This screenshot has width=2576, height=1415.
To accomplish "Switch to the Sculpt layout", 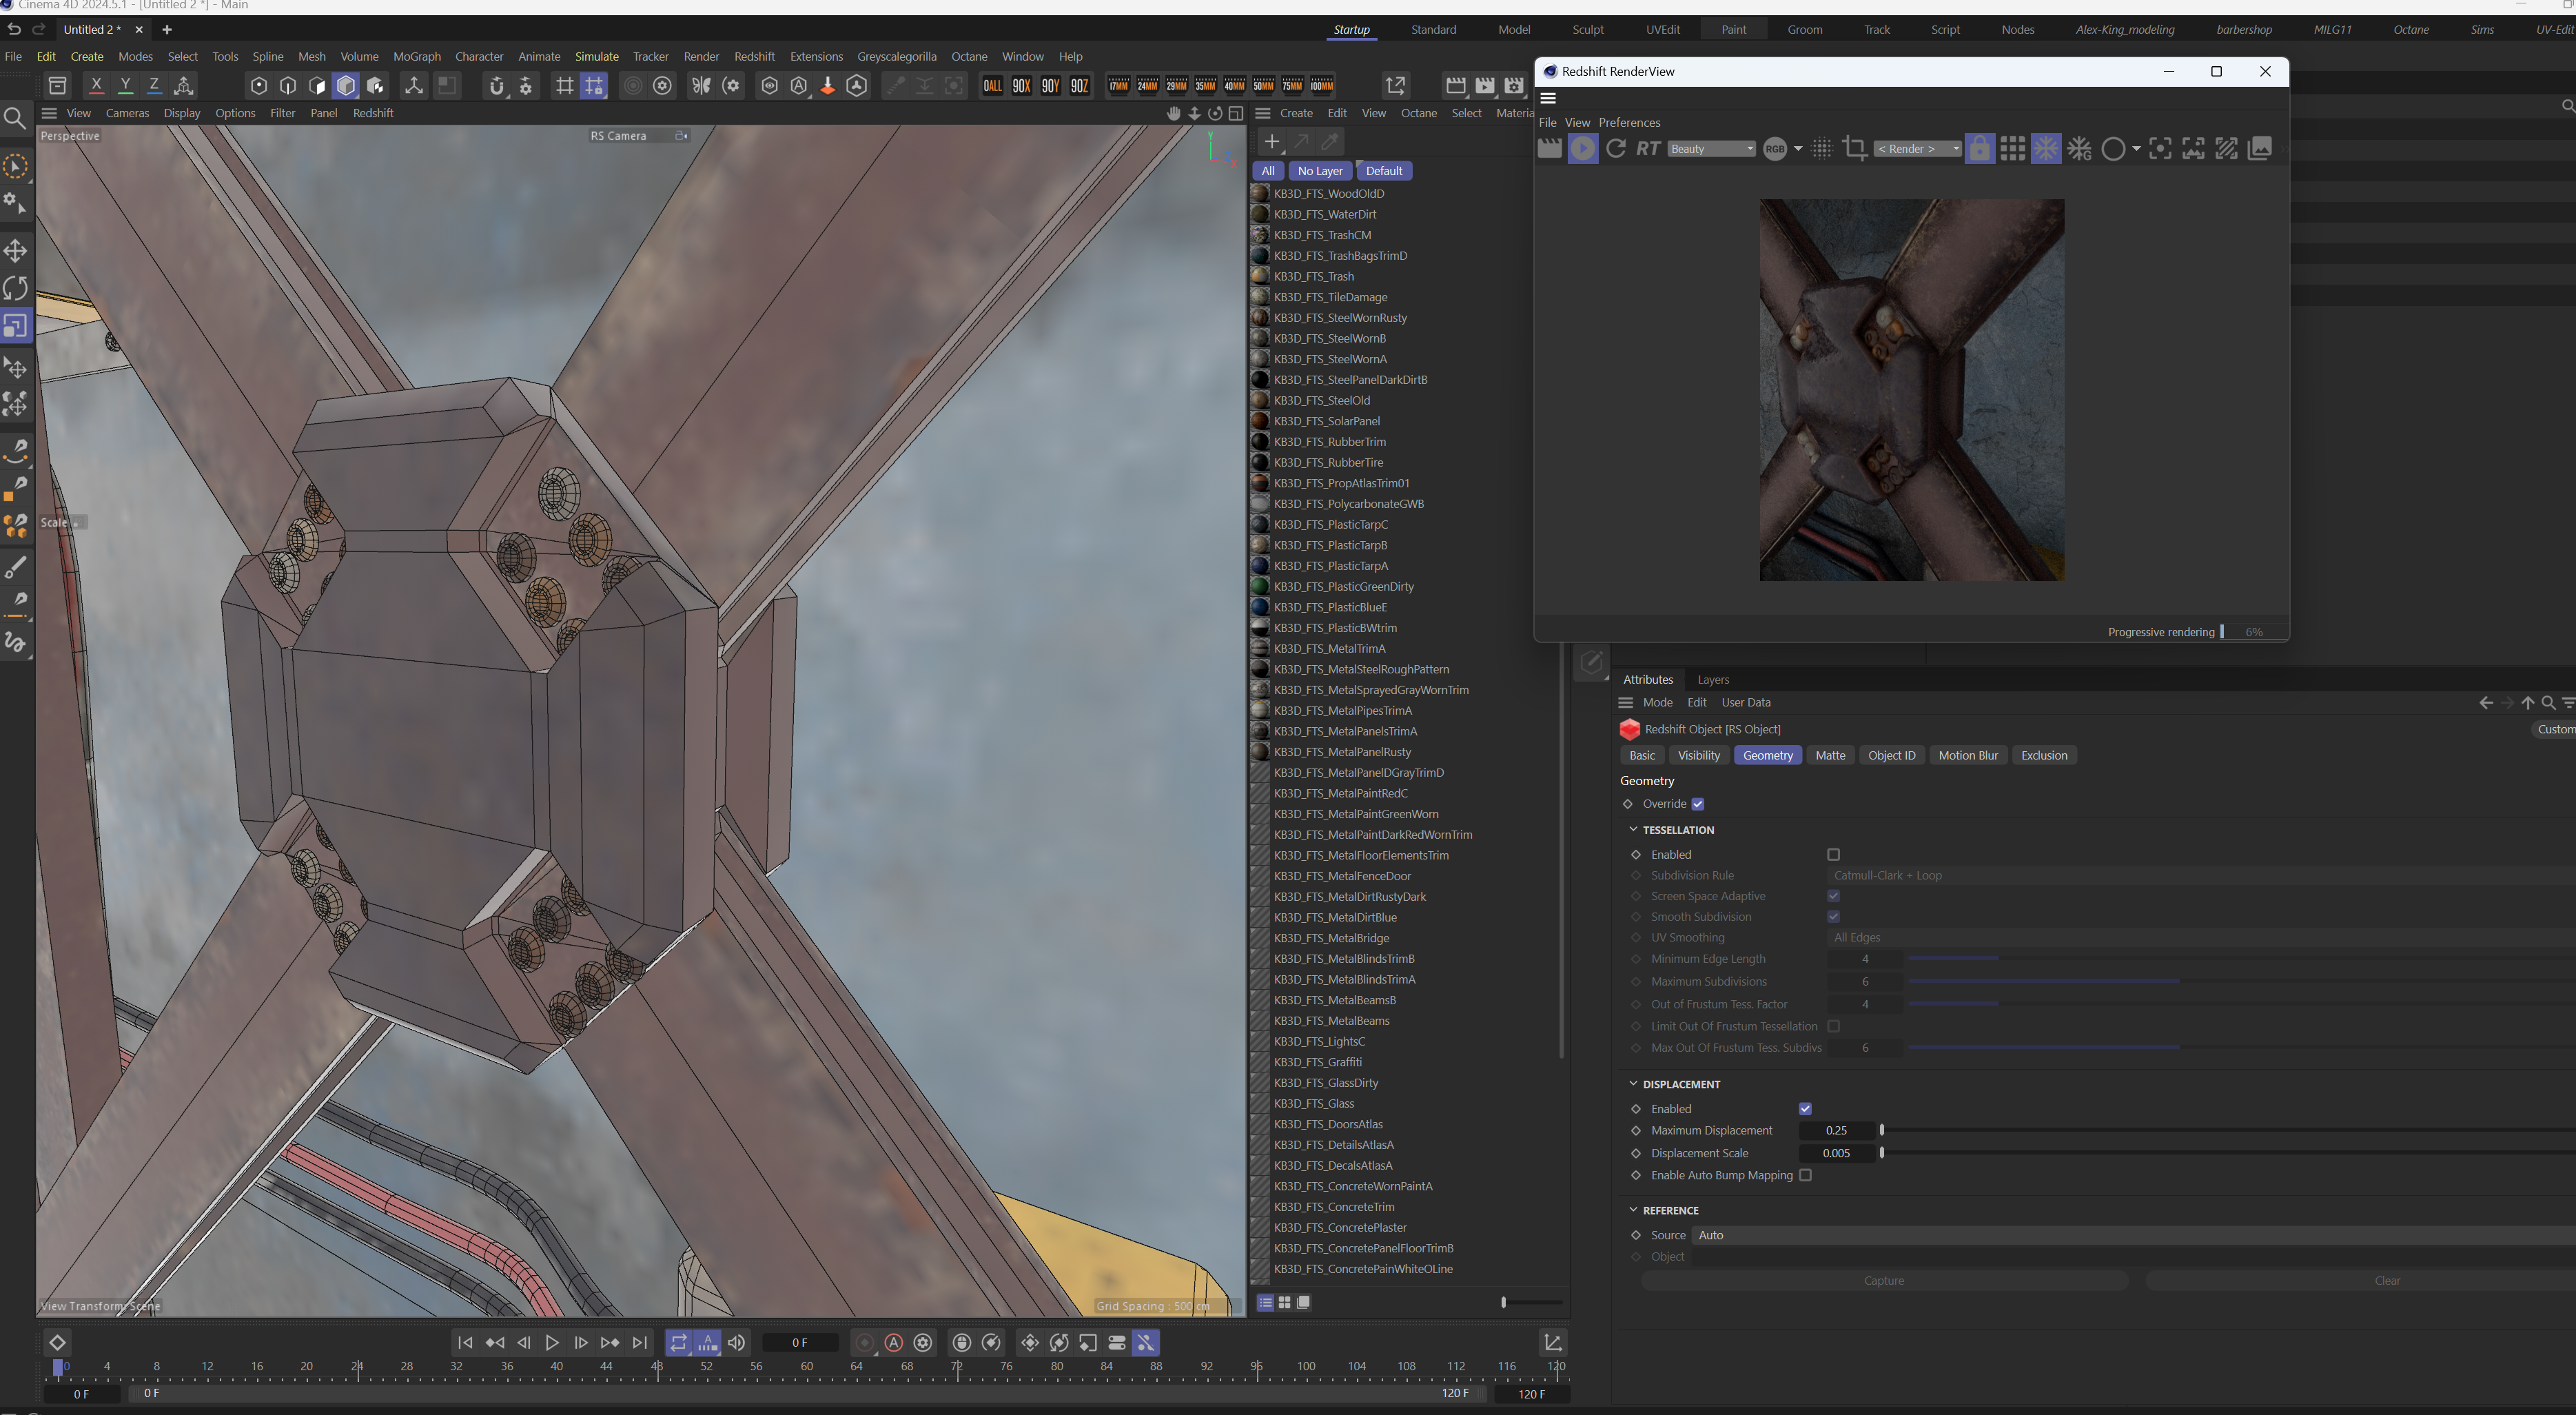I will tap(1587, 30).
